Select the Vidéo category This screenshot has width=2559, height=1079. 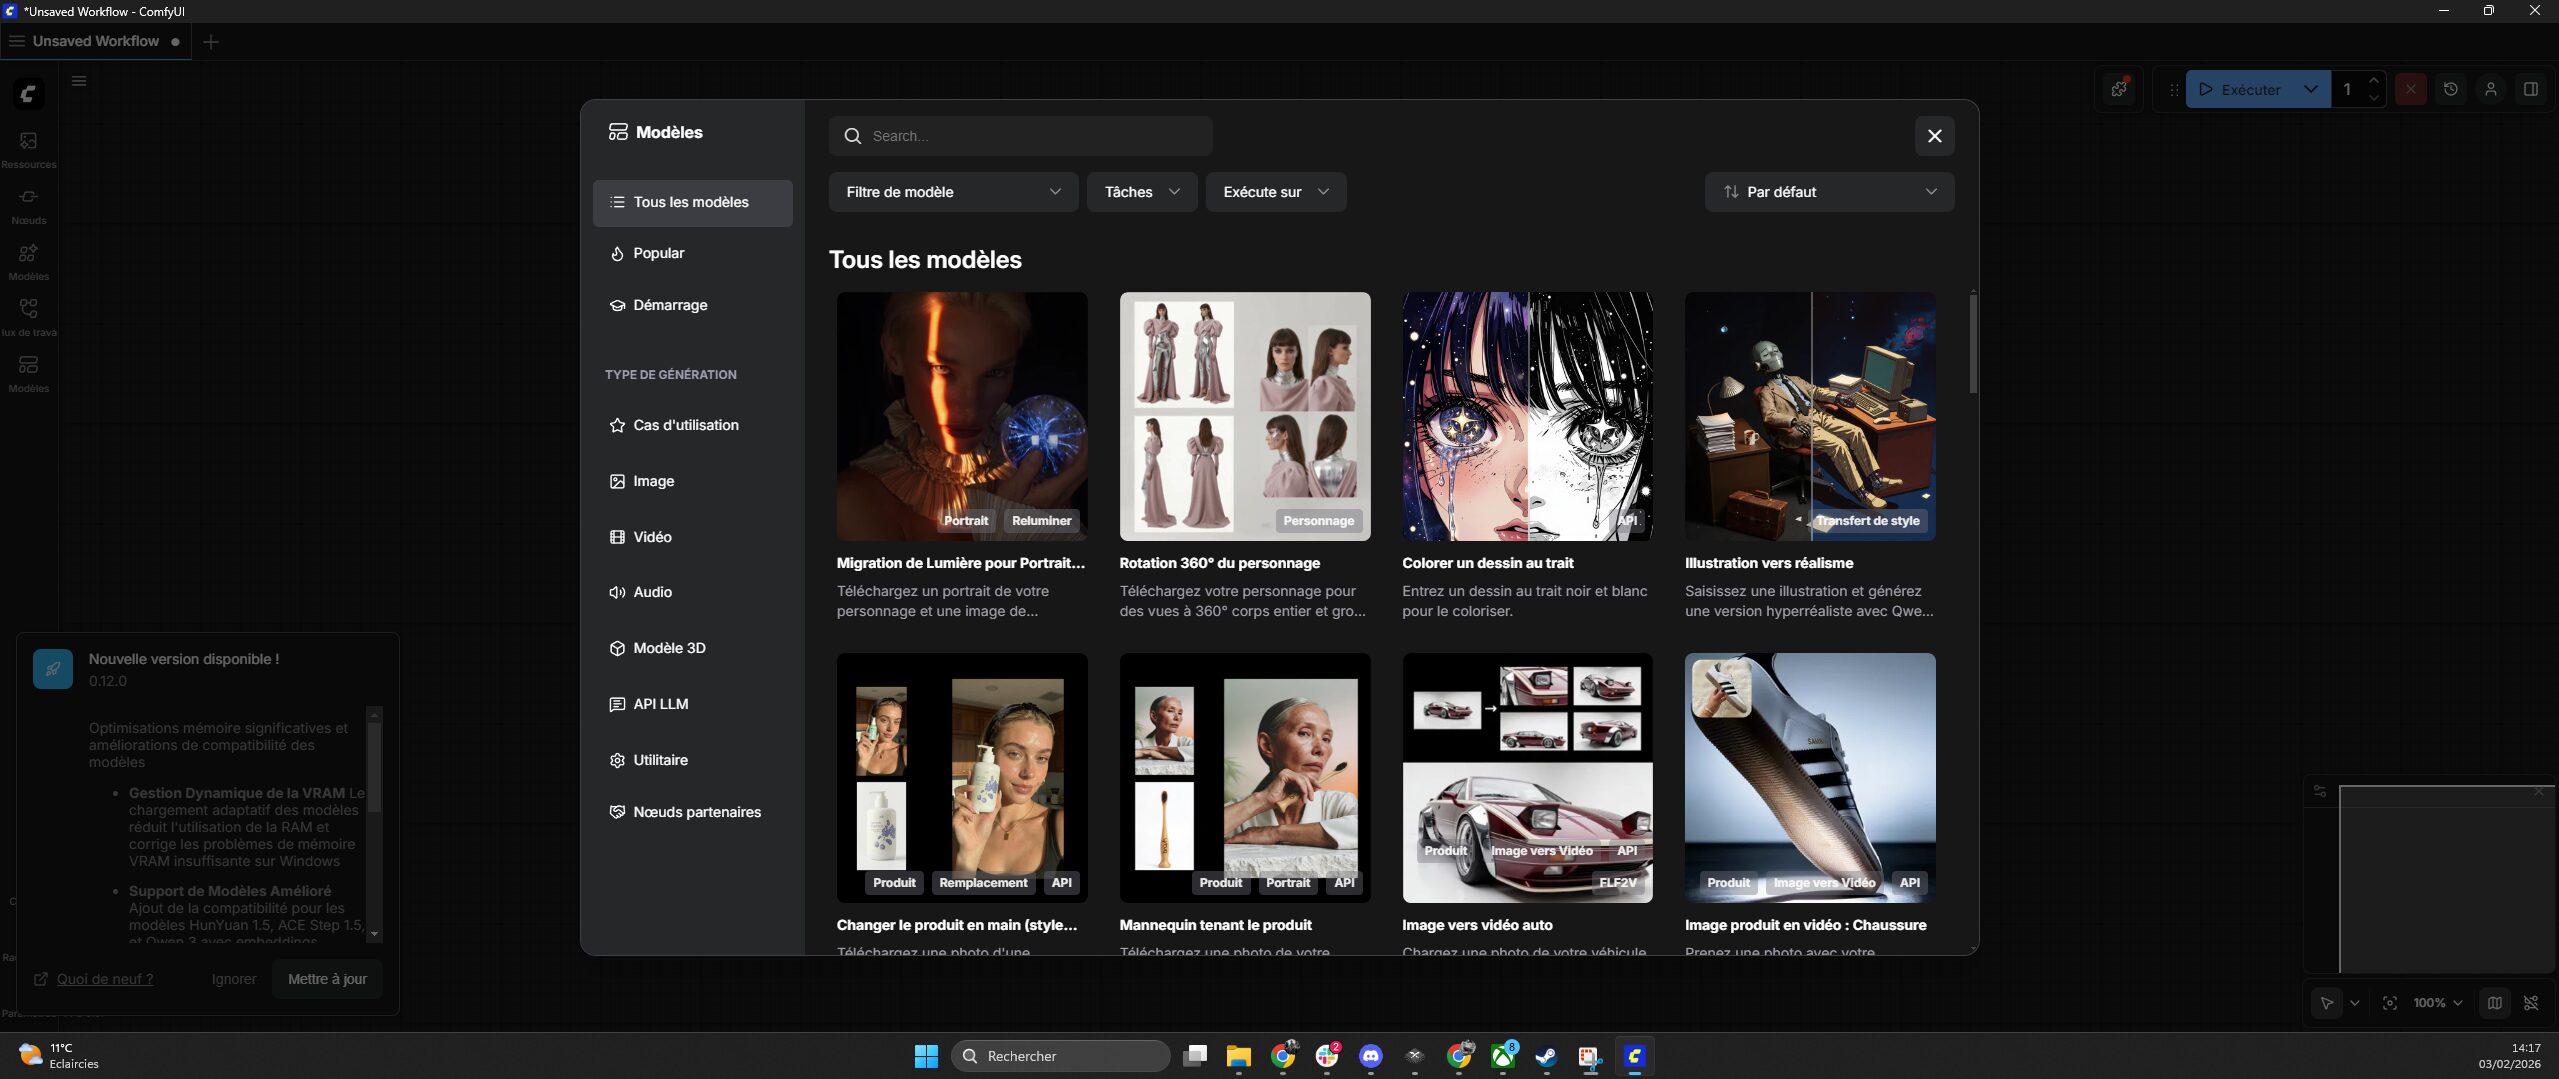pyautogui.click(x=652, y=537)
